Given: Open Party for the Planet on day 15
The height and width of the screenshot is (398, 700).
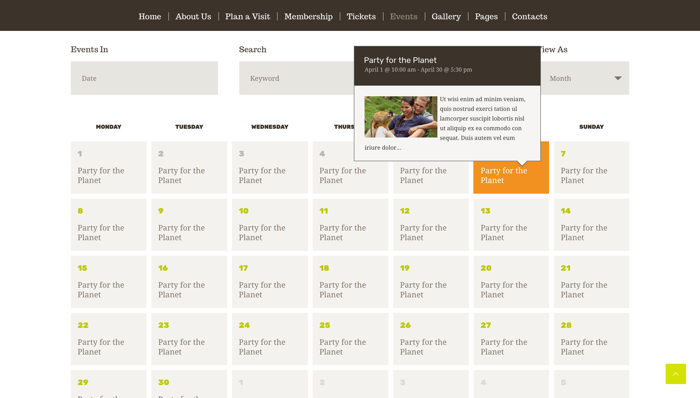Looking at the screenshot, I should coord(101,290).
